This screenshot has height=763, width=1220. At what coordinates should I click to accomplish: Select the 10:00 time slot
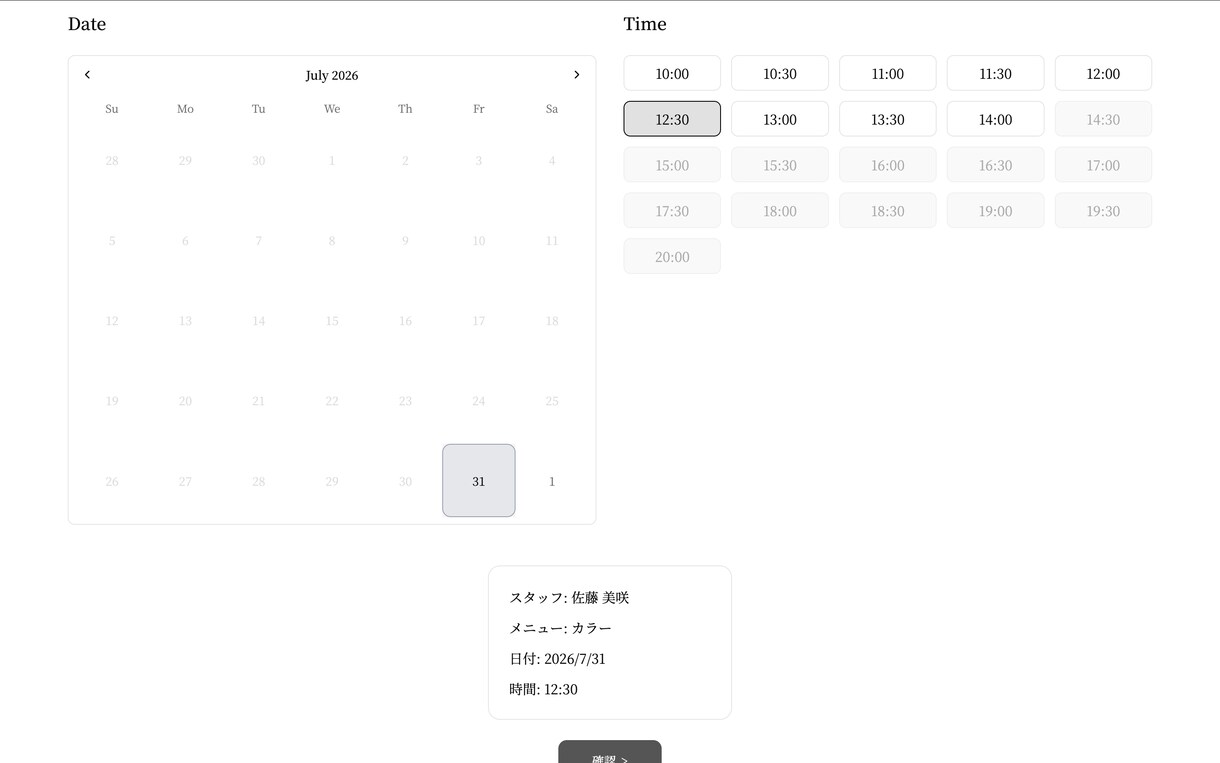672,73
